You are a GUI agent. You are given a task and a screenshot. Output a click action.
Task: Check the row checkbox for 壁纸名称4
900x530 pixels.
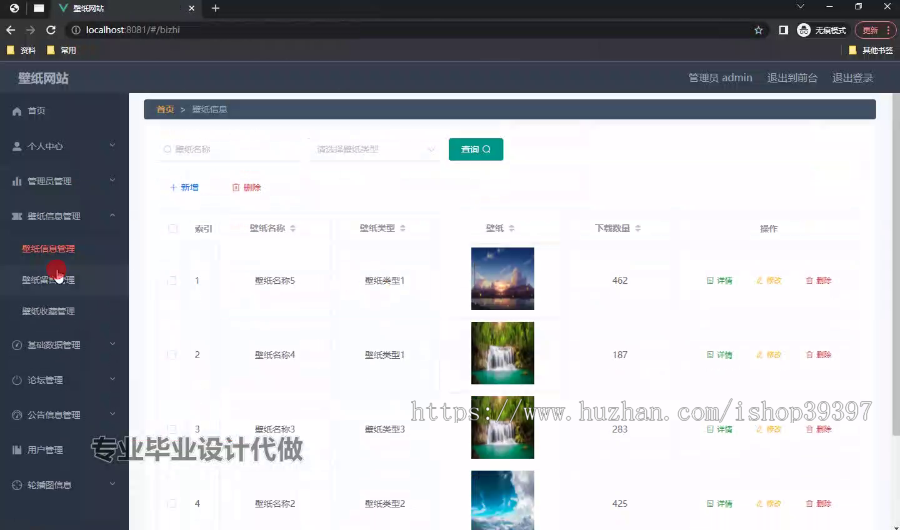[172, 355]
